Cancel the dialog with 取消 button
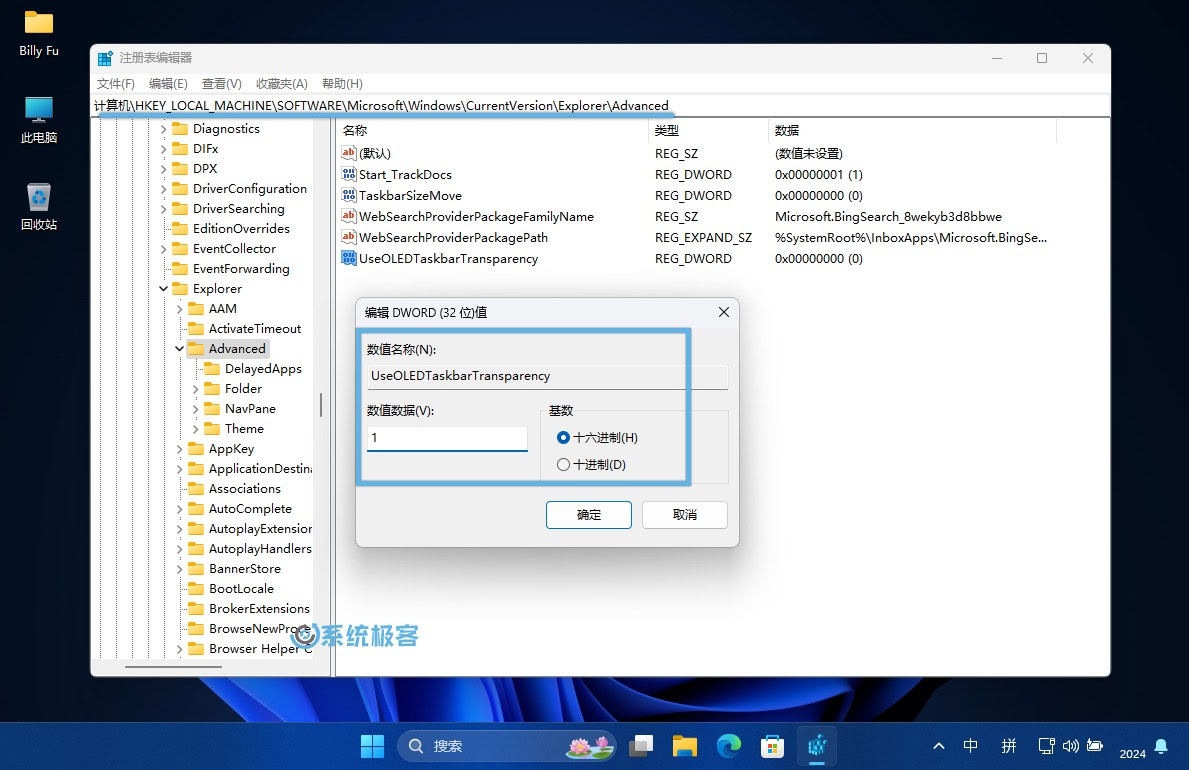 685,515
